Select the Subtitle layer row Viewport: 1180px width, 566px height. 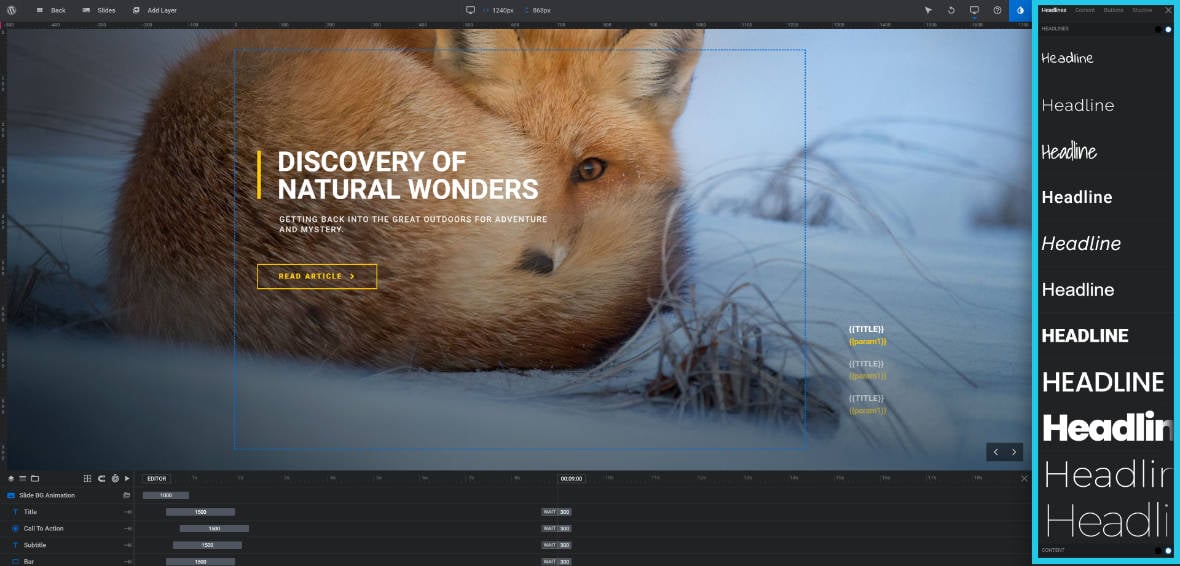pos(68,545)
